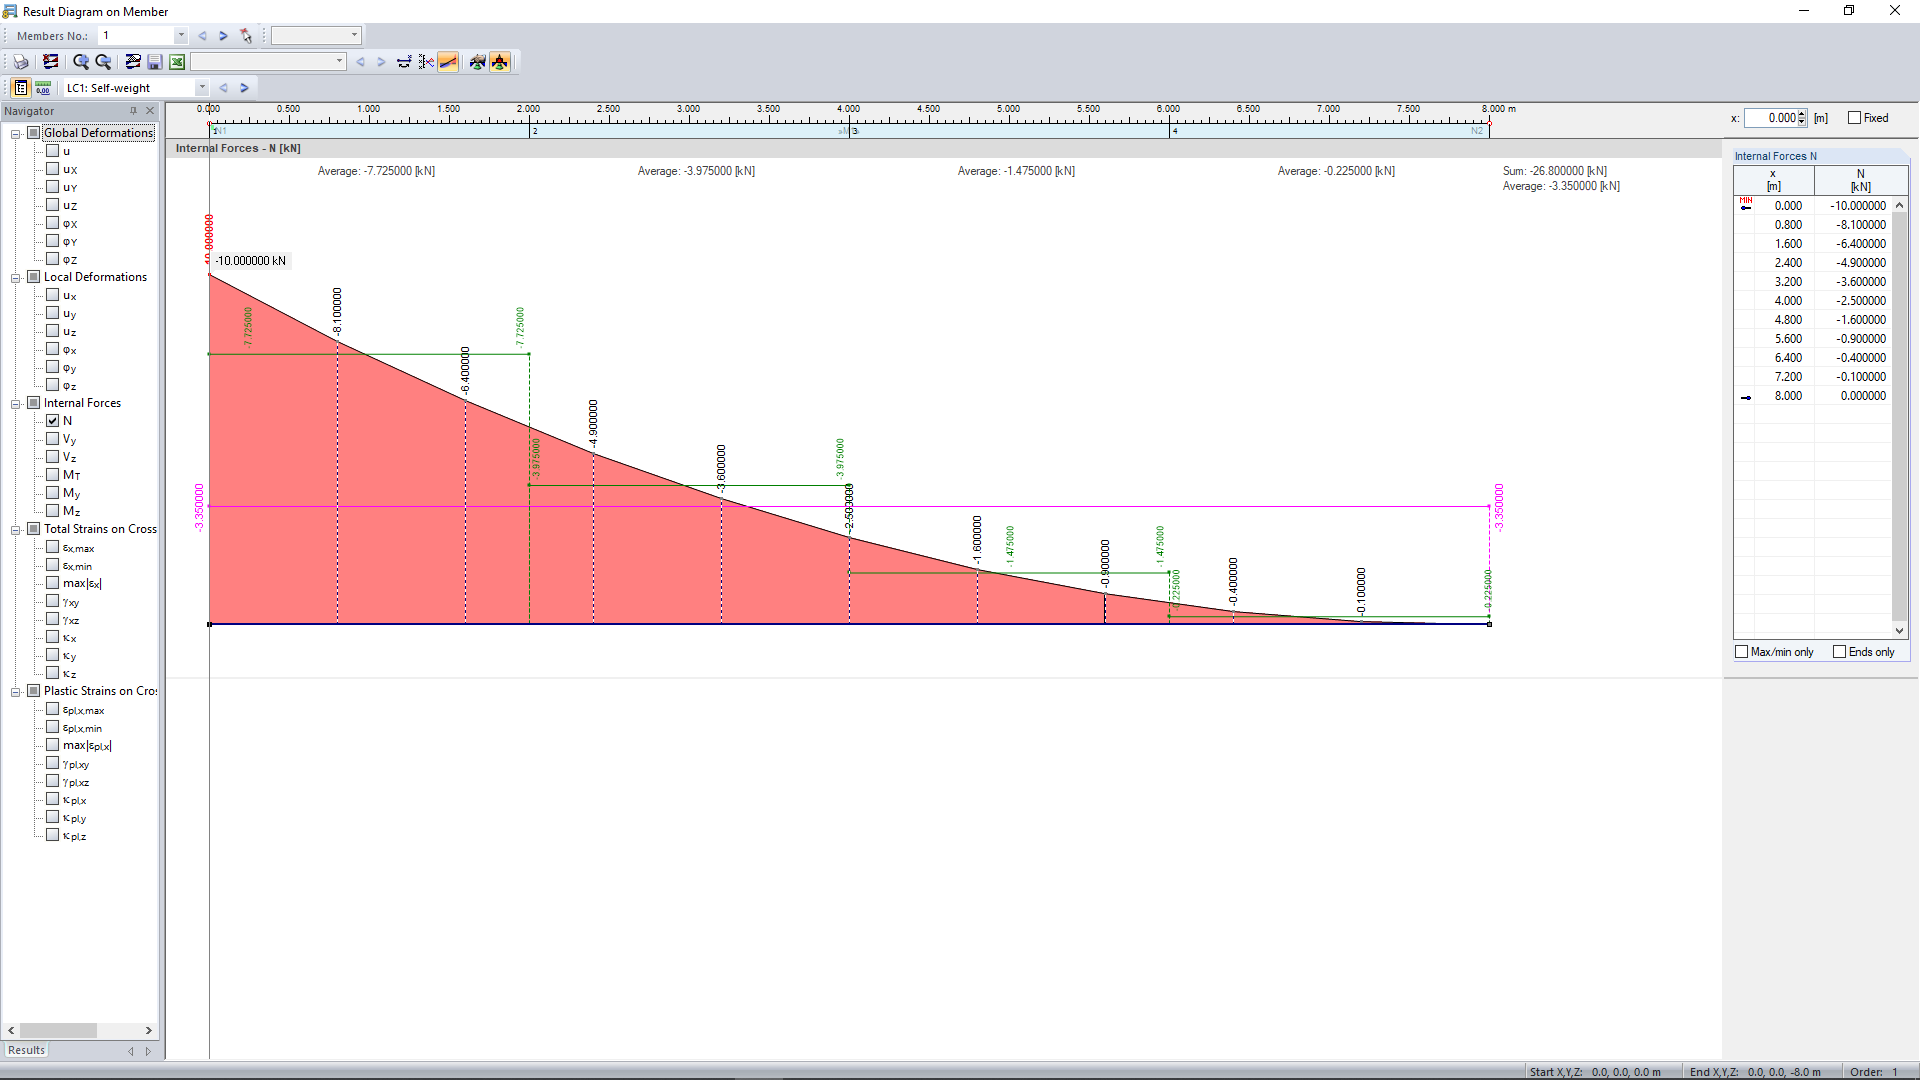Viewport: 1920px width, 1080px height.
Task: Toggle the navigator panel icon
Action: pos(21,88)
